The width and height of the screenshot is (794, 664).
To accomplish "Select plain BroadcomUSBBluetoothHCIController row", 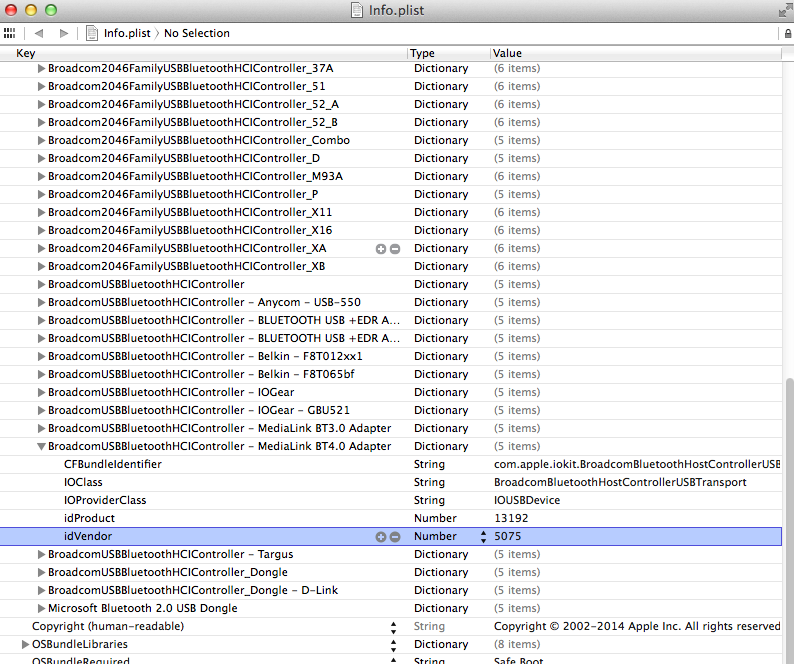I will pos(146,284).
